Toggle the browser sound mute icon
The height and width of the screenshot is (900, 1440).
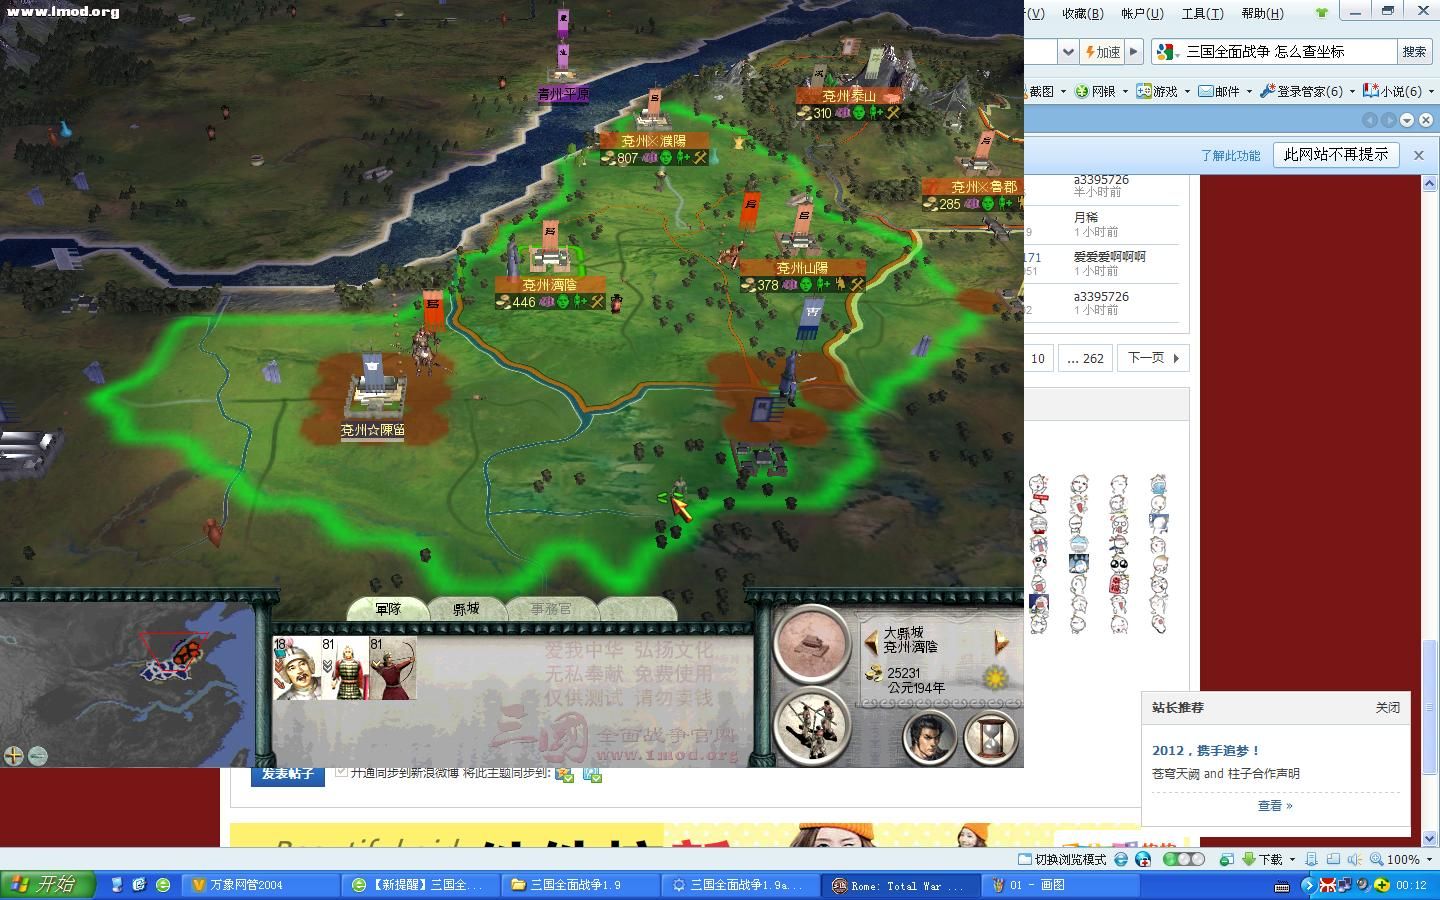click(x=1354, y=859)
